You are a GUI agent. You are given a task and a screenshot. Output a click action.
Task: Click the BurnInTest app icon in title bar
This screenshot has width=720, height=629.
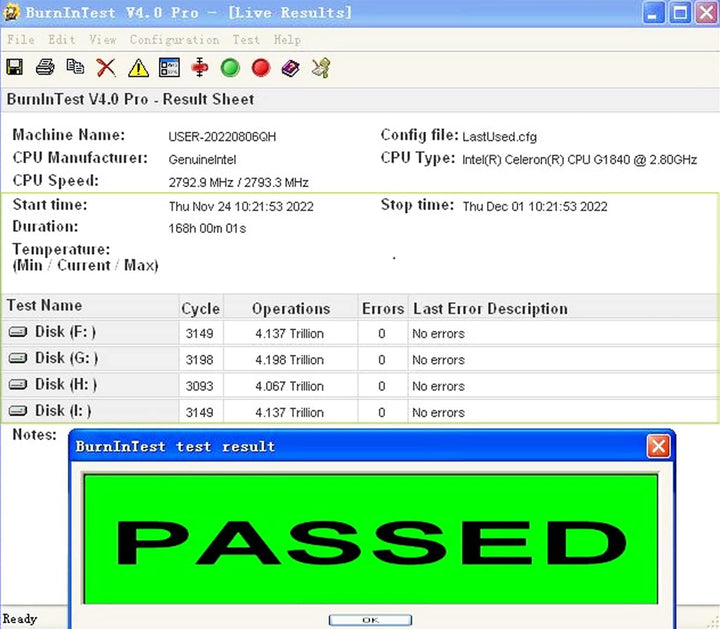coord(11,12)
